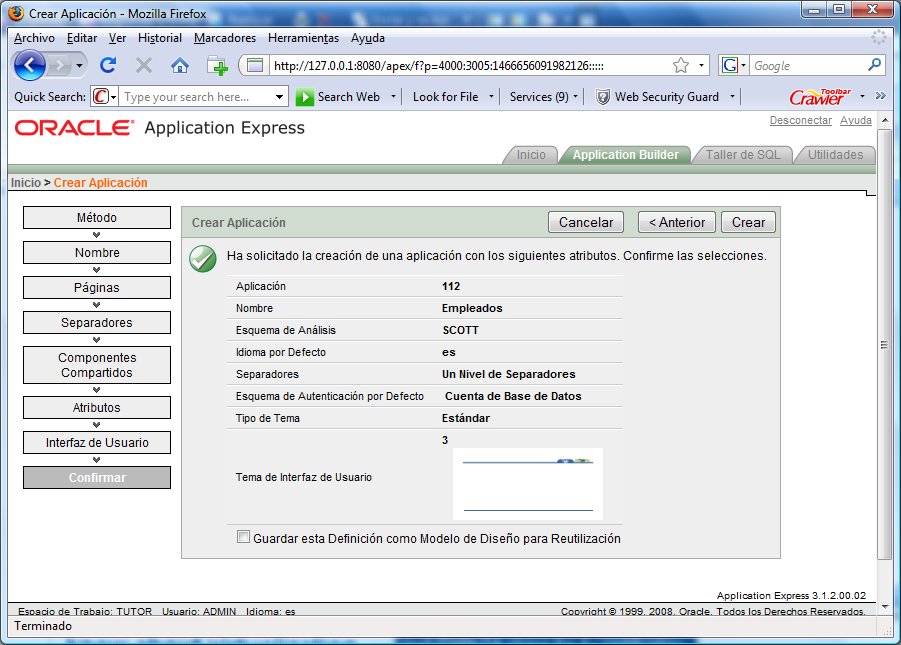The width and height of the screenshot is (901, 645).
Task: Select the Application Builder tab
Action: point(625,155)
